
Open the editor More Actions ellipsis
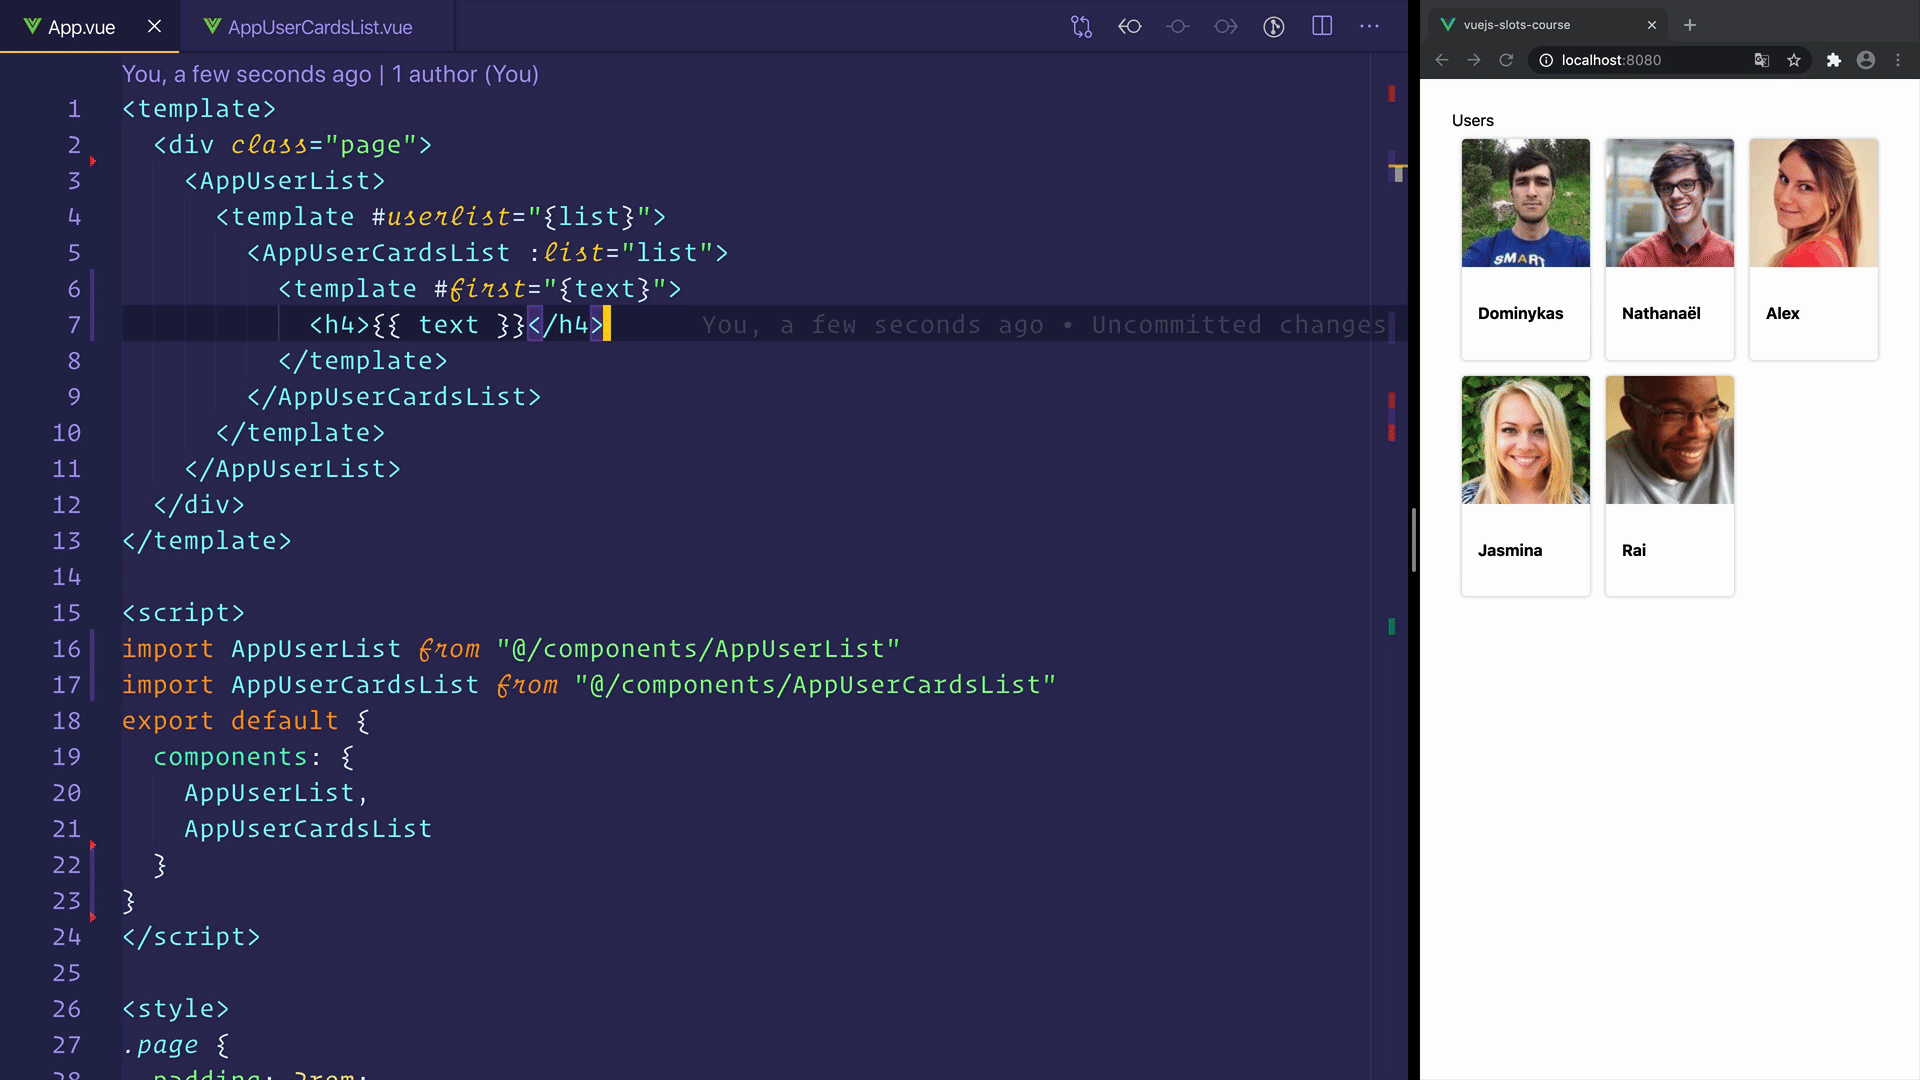point(1370,26)
